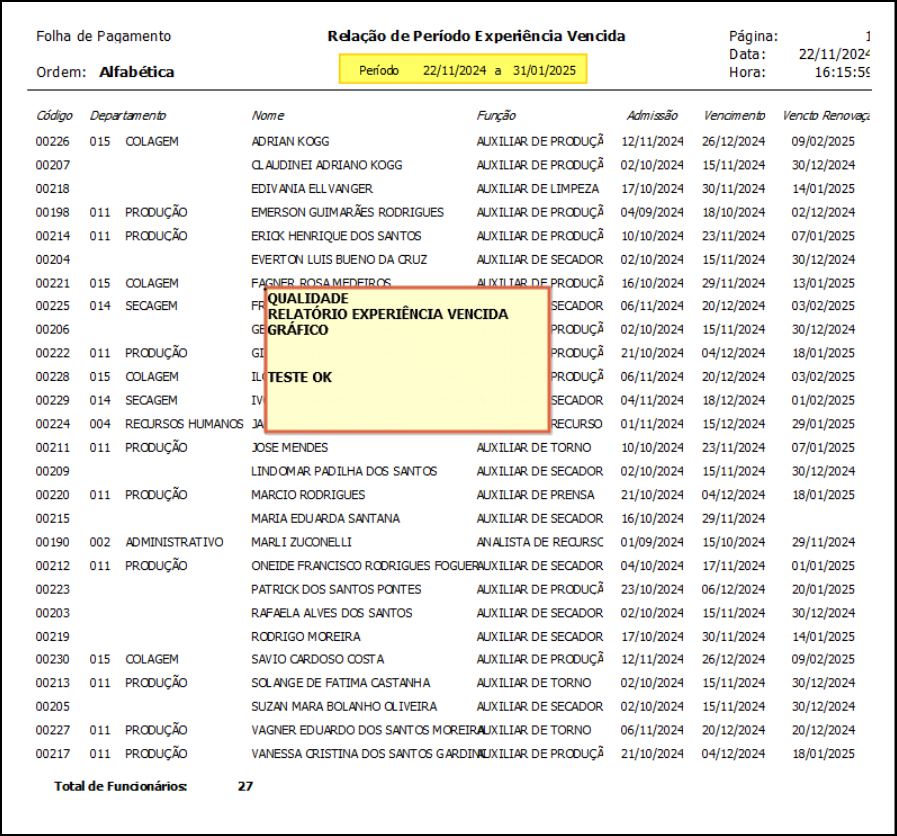Select employee name MARCIO RODRIGUES
897x836 pixels.
(308, 495)
